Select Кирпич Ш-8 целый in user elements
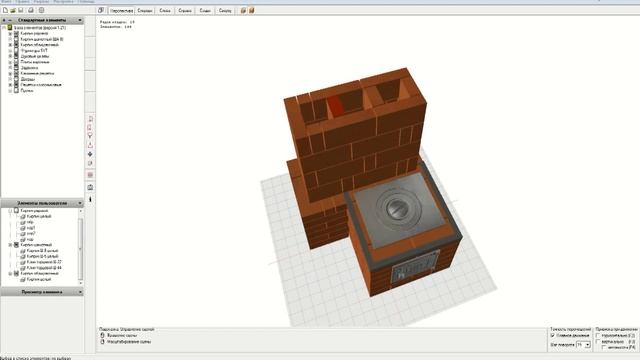This screenshot has width=640, height=360. pyautogui.click(x=42, y=251)
